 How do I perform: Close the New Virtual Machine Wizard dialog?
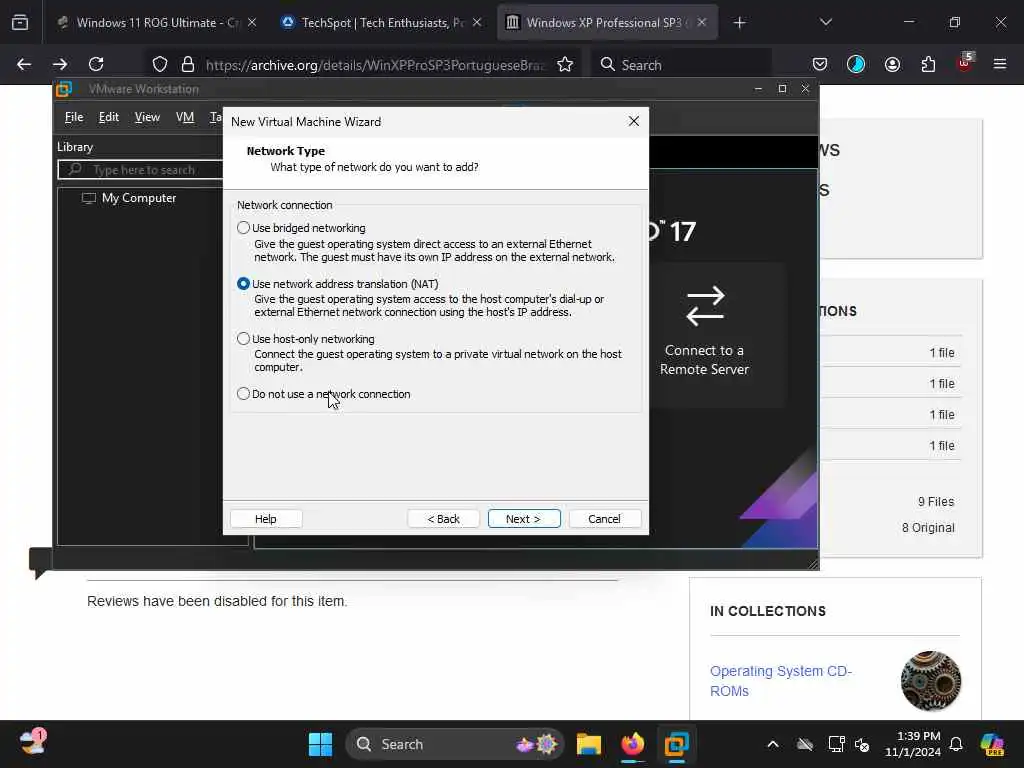point(633,121)
